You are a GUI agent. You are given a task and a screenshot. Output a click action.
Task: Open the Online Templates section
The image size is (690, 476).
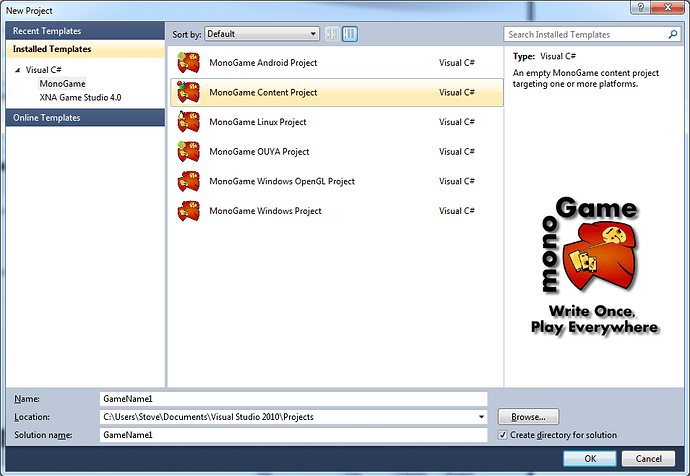tap(85, 117)
